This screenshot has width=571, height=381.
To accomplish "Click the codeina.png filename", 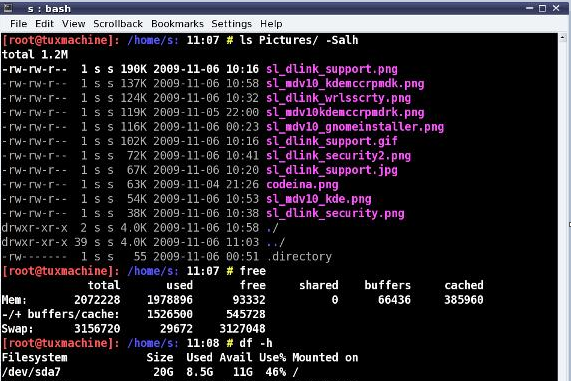I will (302, 185).
